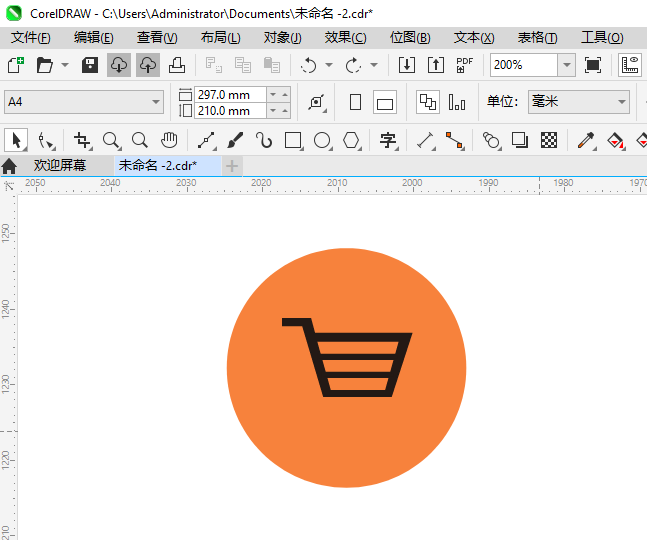Save the document floppy icon
Screen dimensions: 647x540
coord(90,65)
